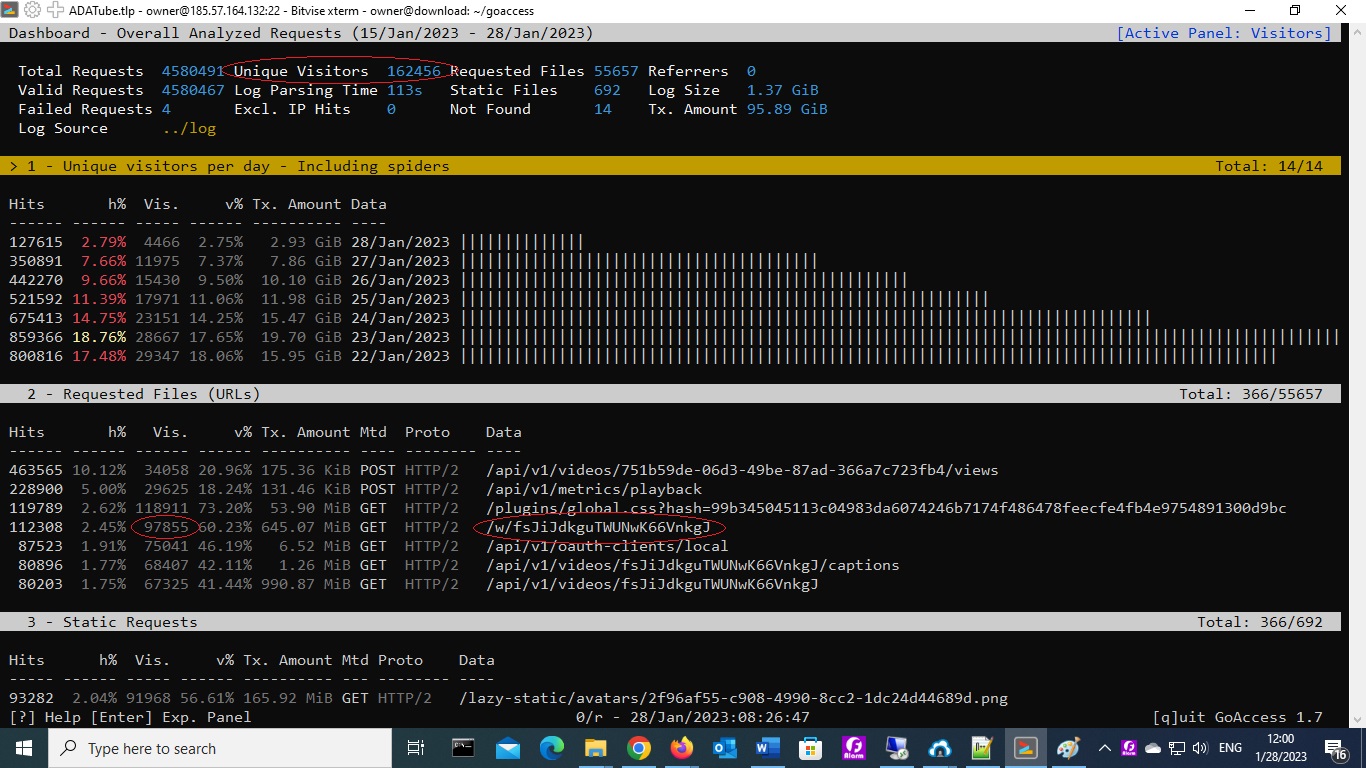Launch Paint from the taskbar
The image size is (1366, 768).
coord(1066,748)
